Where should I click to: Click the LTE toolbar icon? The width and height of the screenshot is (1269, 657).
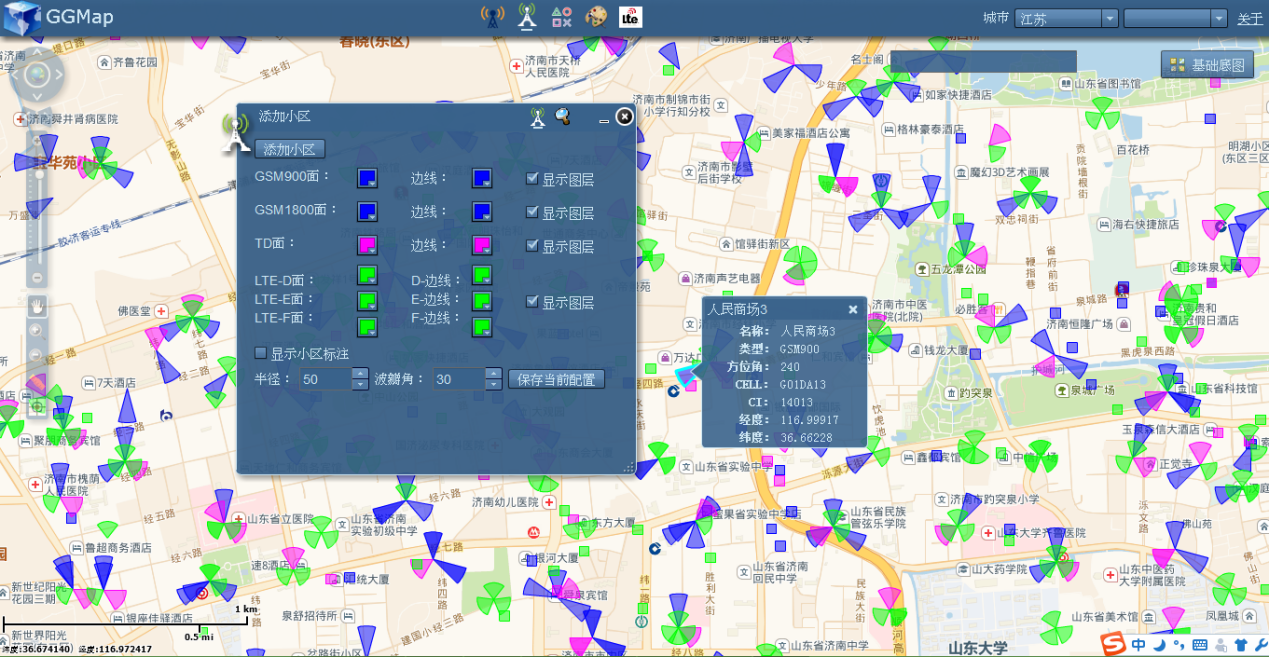(631, 16)
